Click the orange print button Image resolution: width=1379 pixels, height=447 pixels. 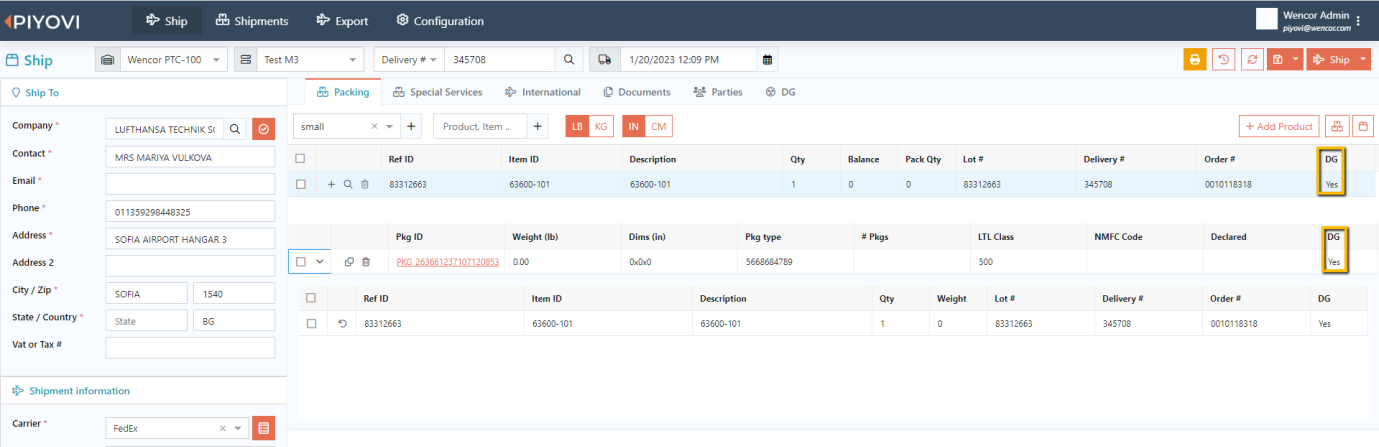(1194, 60)
